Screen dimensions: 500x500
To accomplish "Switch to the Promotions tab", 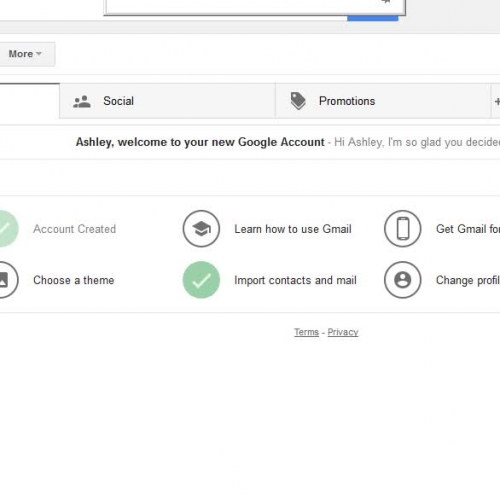I will 383,101.
